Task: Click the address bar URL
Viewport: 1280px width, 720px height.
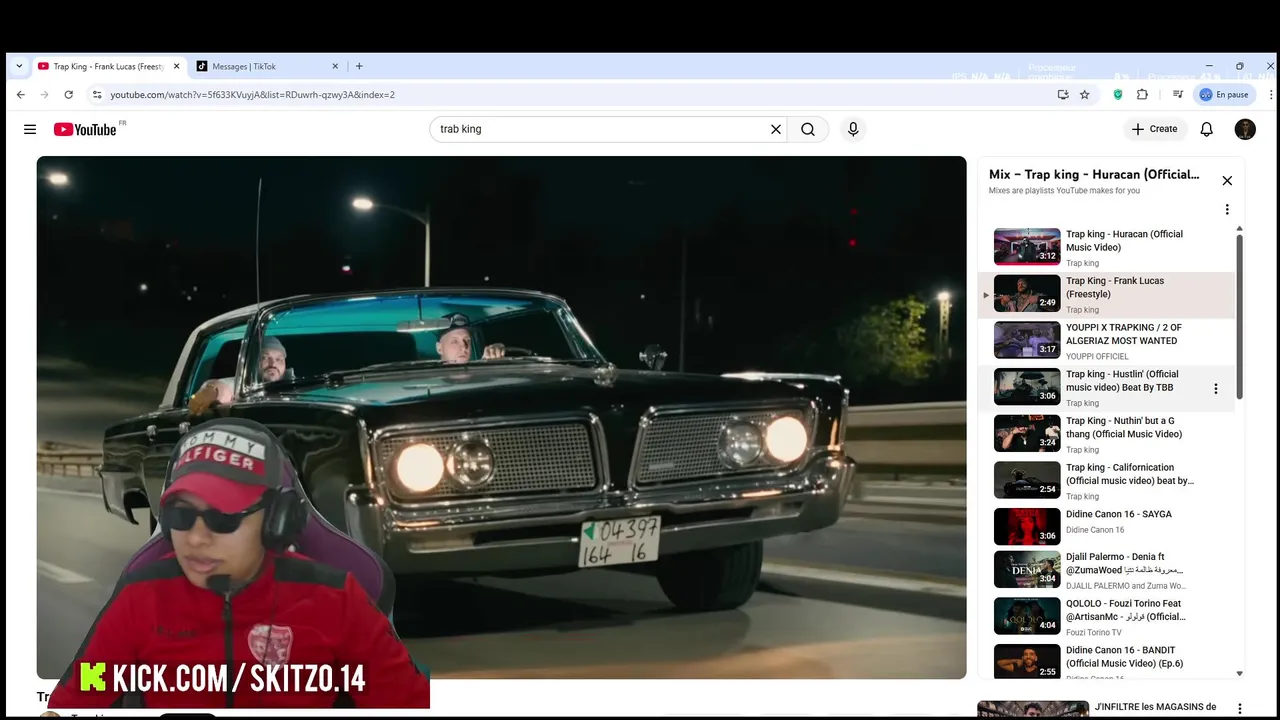Action: point(252,94)
